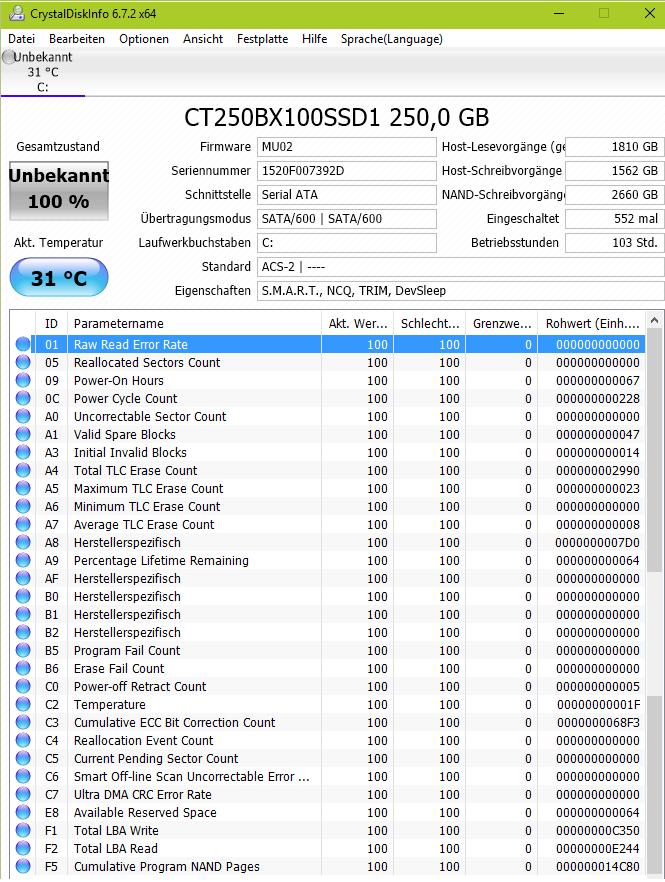
Task: Click the Eigenschaften field S.M.A.R.T., NCQ, TRIM, DevSleep
Action: [460, 291]
